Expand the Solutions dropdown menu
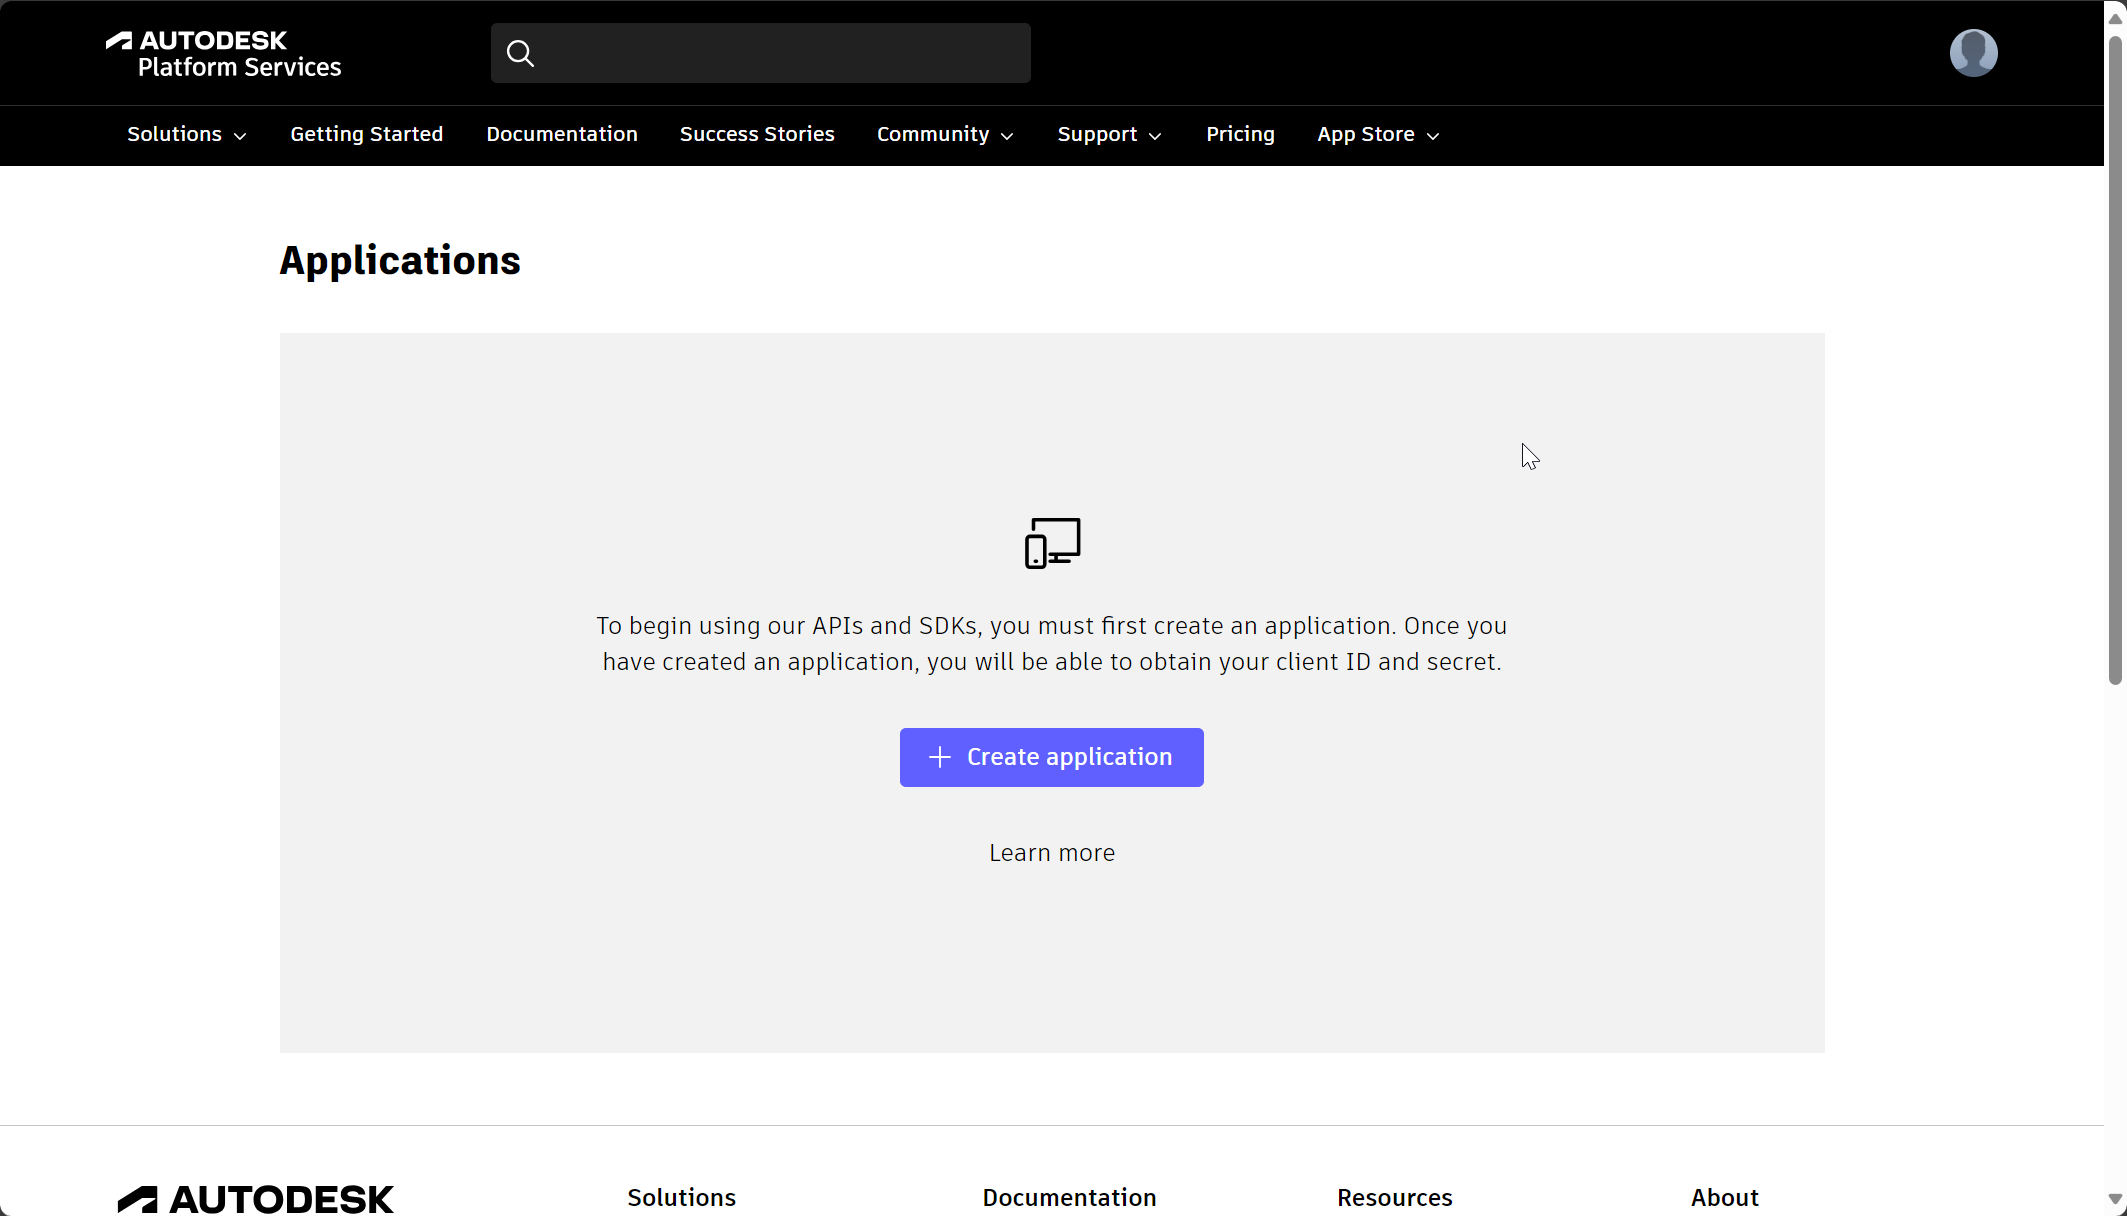Screen dimensions: 2127x1216 (x=186, y=135)
